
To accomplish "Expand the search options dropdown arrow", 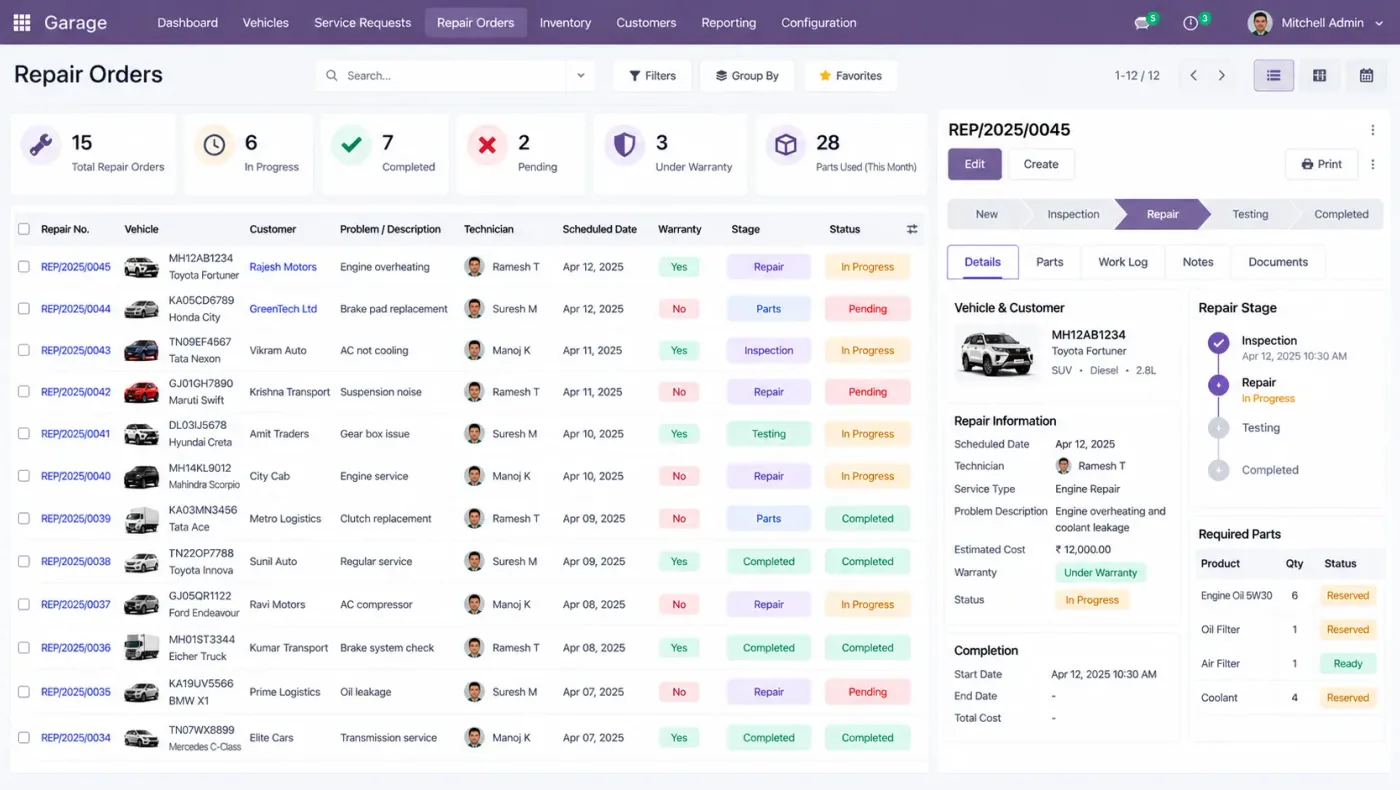I will pyautogui.click(x=580, y=75).
